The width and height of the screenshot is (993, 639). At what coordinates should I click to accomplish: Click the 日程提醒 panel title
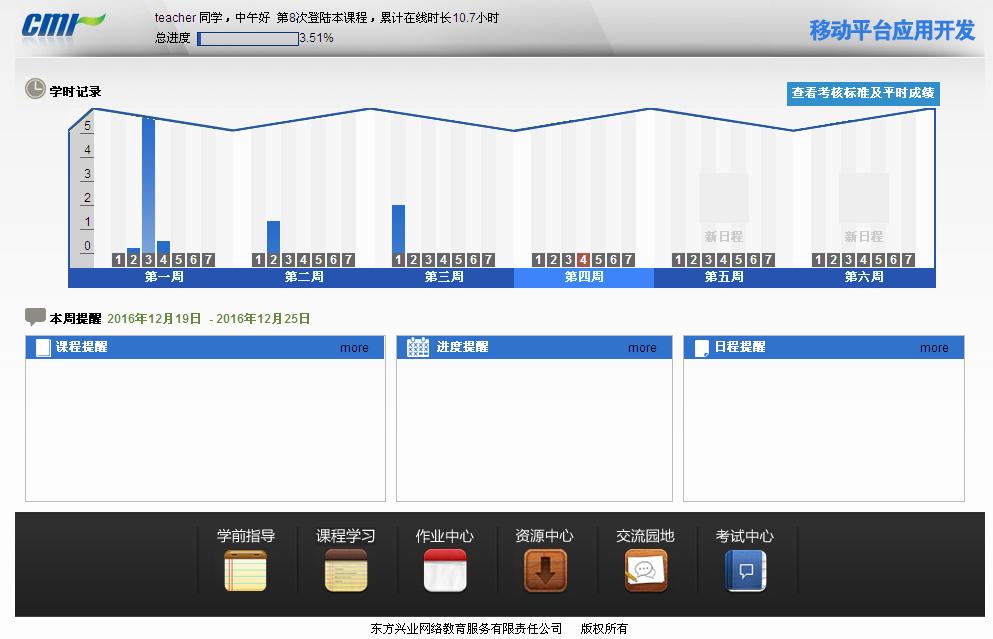tap(740, 347)
